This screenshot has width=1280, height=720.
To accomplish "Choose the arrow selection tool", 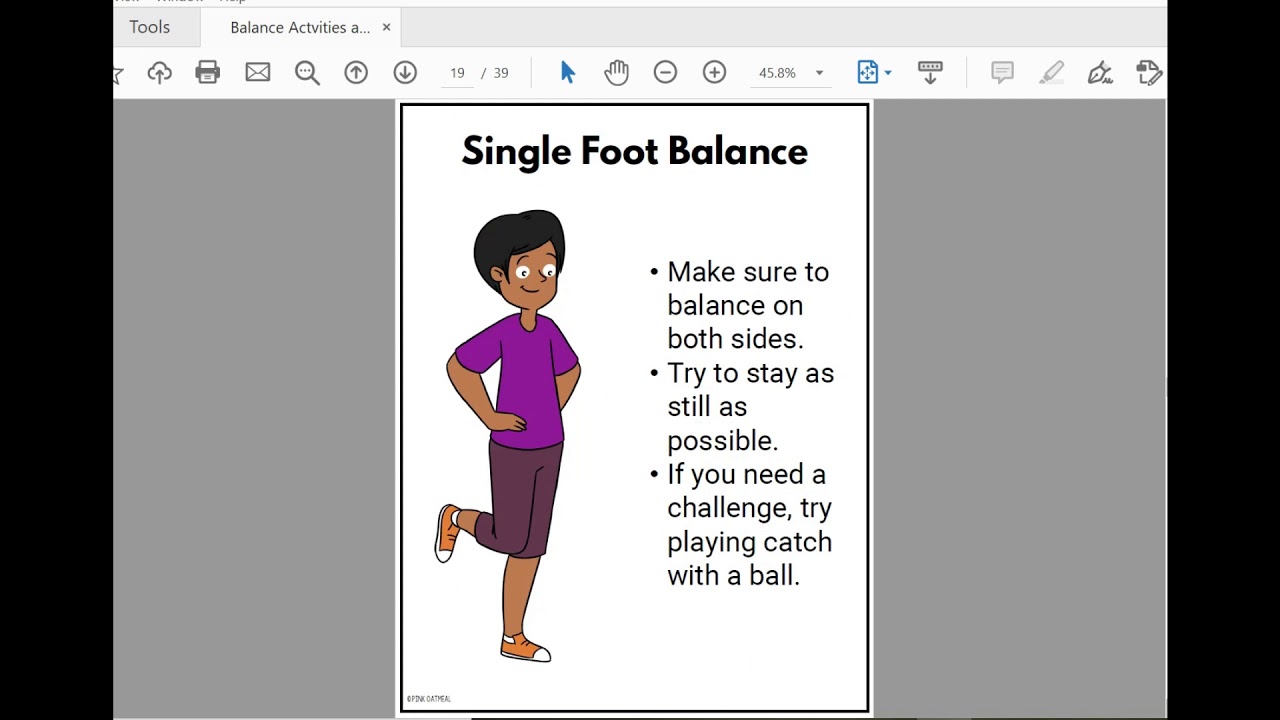I will [x=568, y=73].
